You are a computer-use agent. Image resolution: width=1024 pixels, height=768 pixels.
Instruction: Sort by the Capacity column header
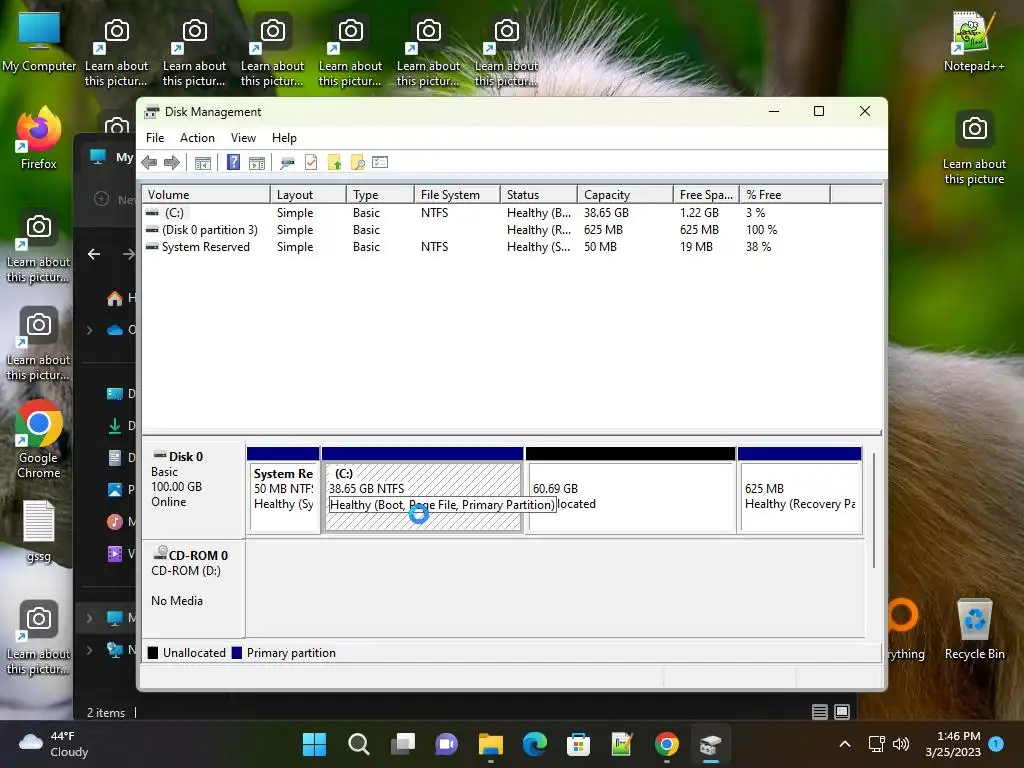[x=625, y=195]
